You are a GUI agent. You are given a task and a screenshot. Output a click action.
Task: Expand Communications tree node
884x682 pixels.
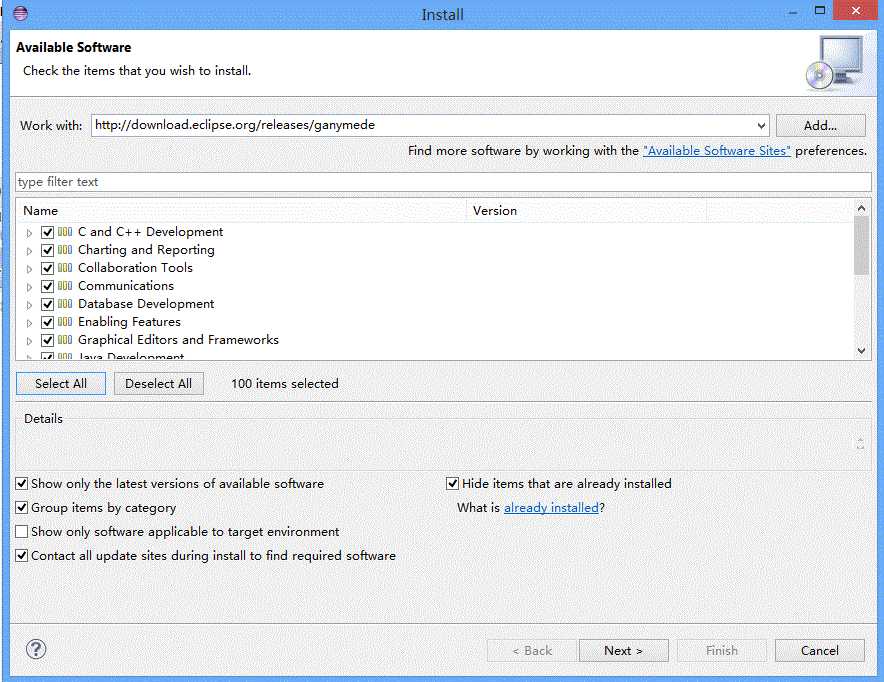[x=29, y=287]
